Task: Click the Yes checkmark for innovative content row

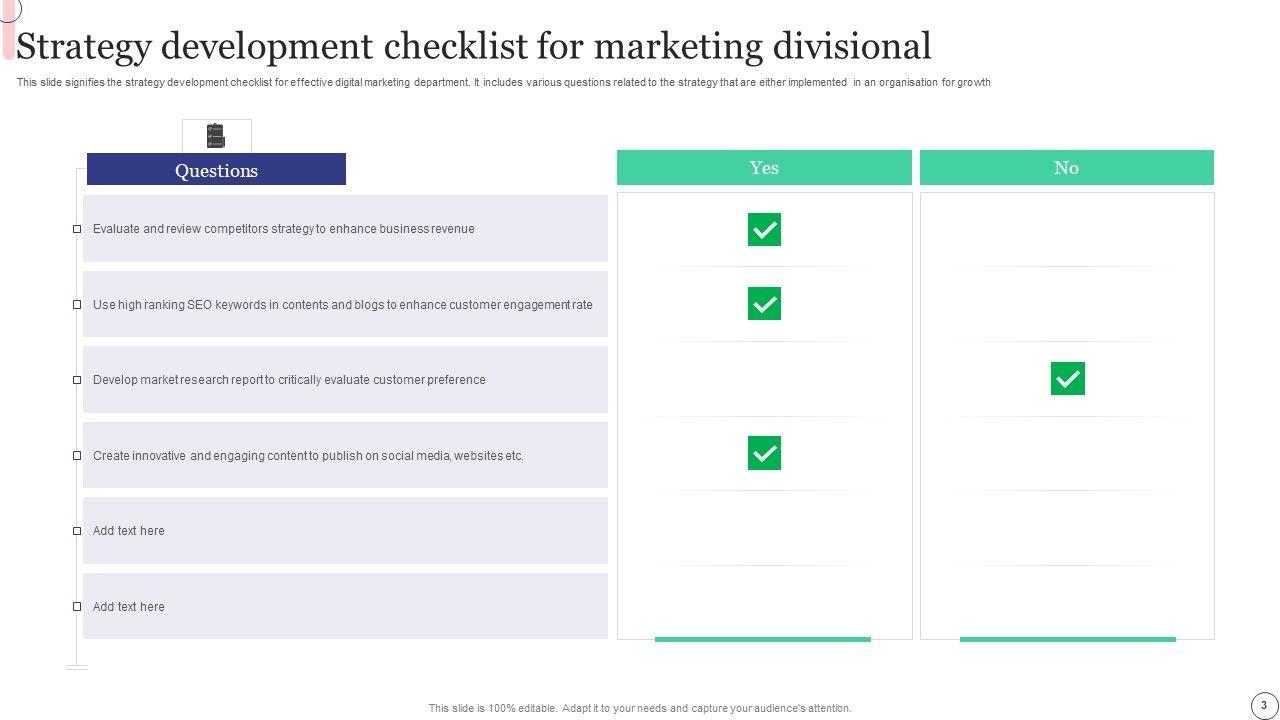Action: (764, 453)
